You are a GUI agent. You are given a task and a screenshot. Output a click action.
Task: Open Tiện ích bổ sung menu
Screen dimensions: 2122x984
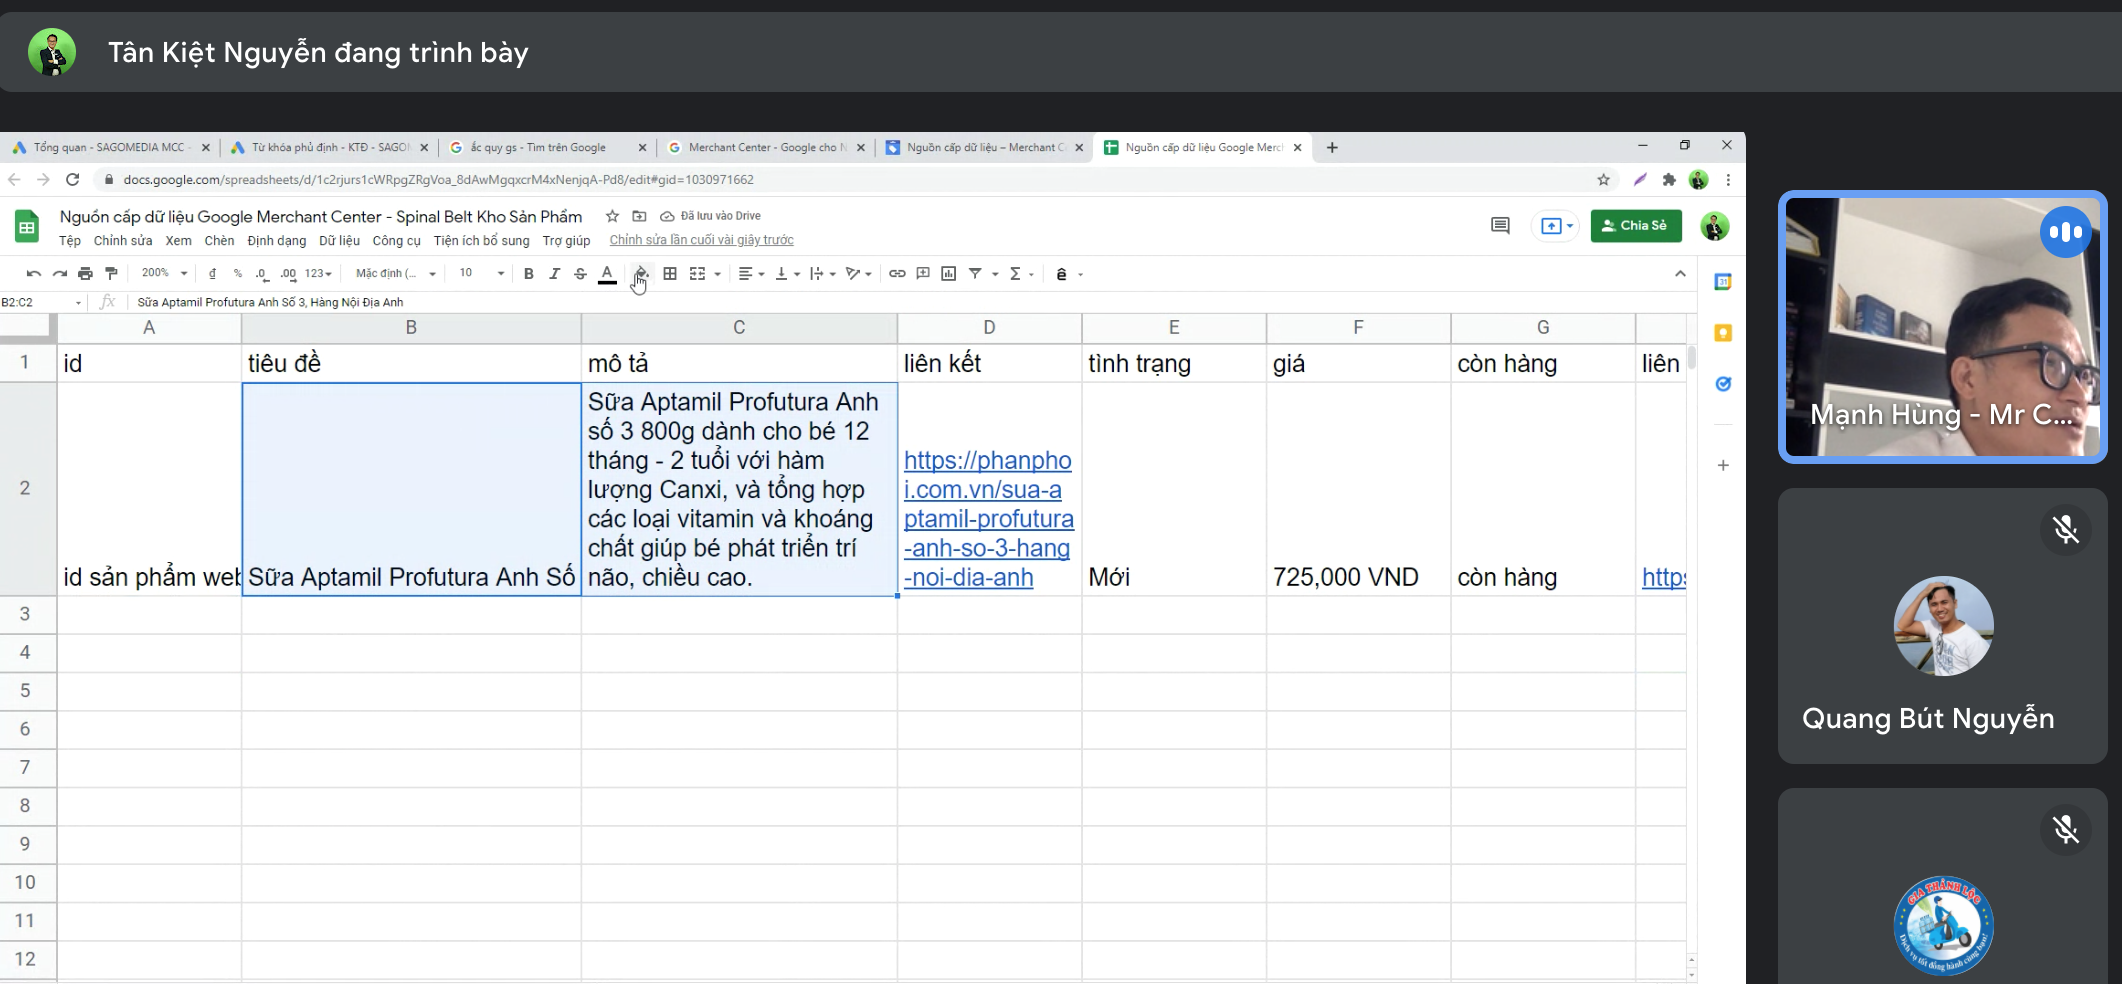tap(481, 241)
